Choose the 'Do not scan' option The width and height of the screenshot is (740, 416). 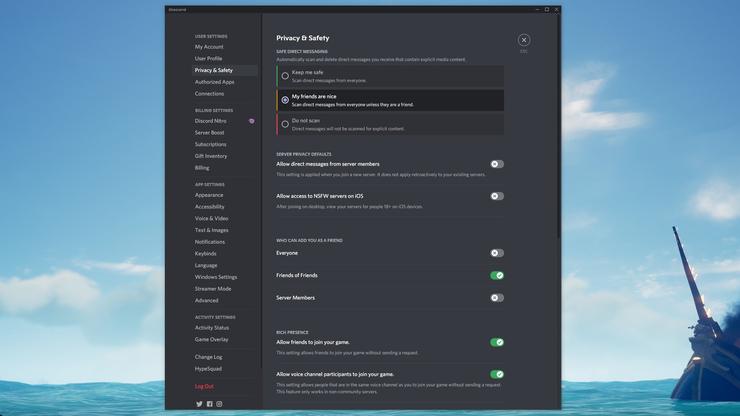pos(285,124)
